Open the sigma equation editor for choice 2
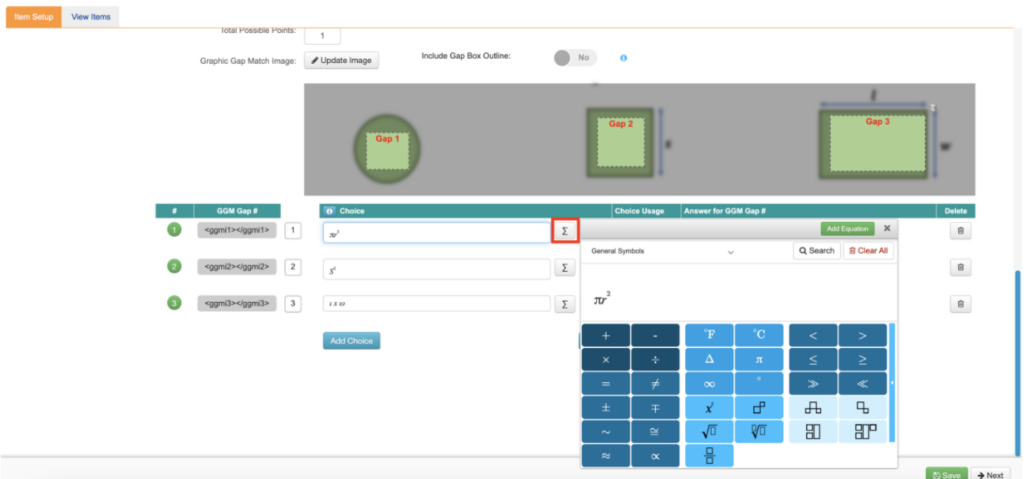Image resolution: width=1024 pixels, height=479 pixels. 564,268
